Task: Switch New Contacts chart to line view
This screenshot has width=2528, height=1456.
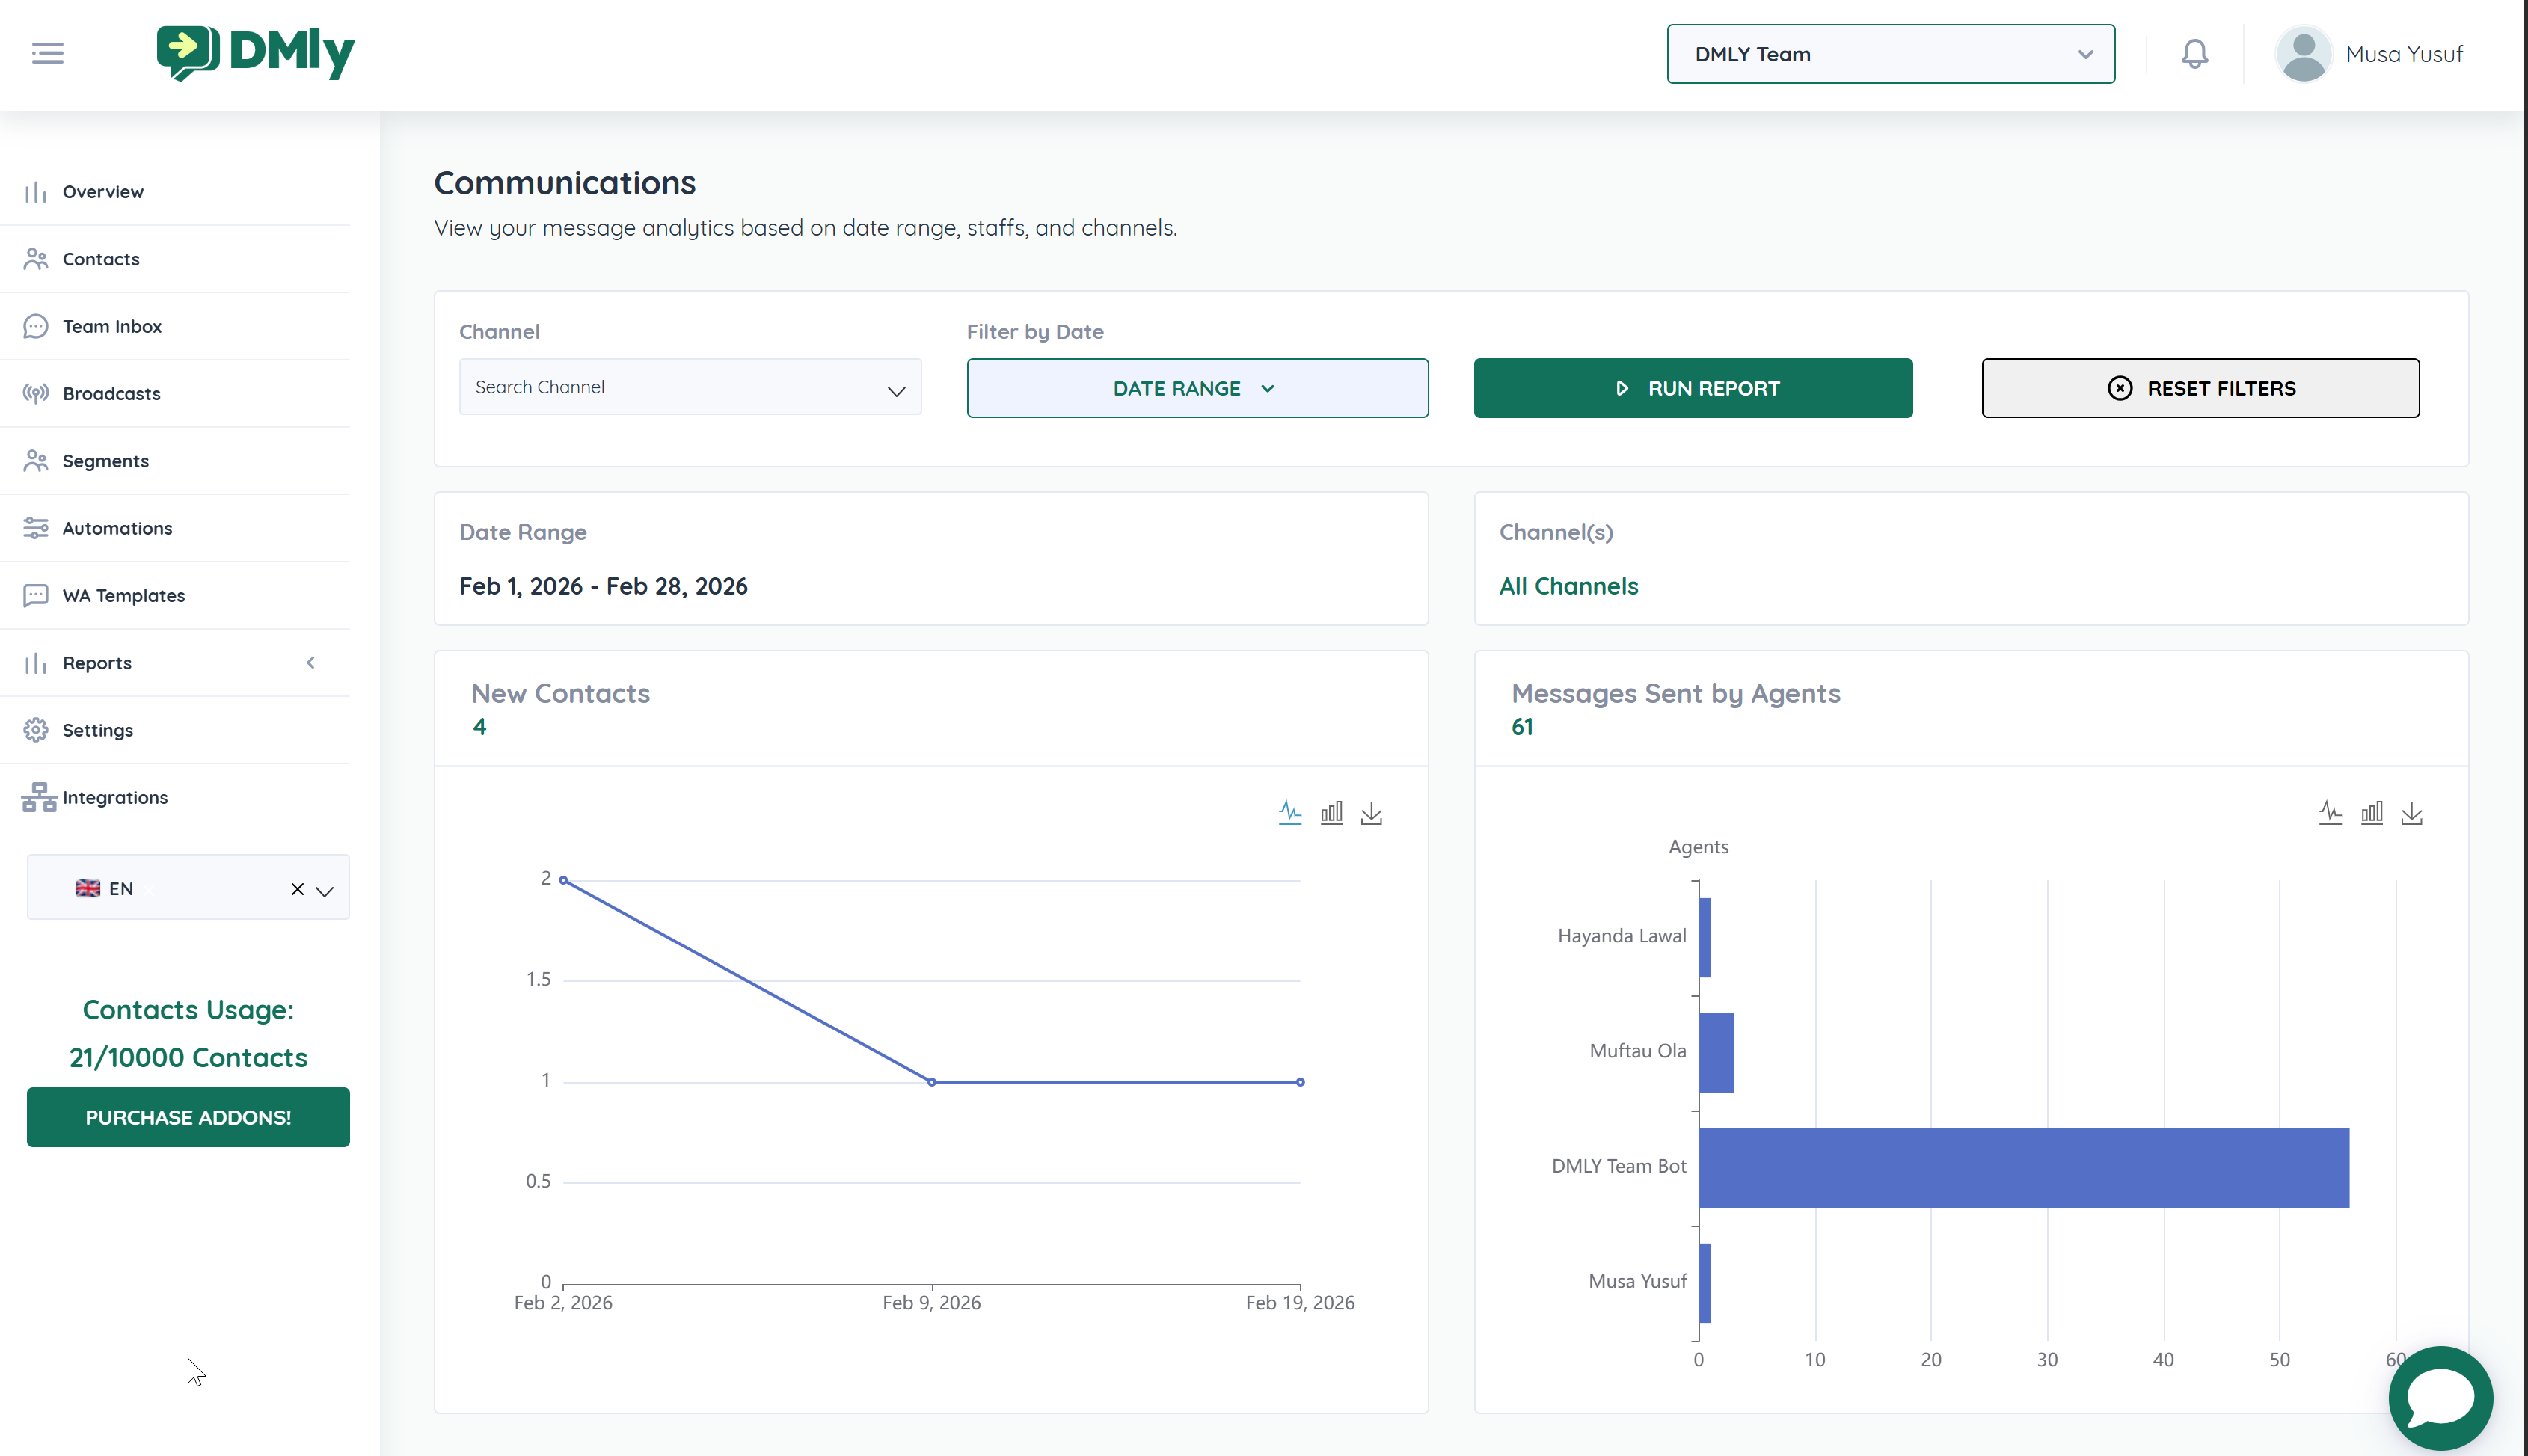Action: coord(1290,813)
